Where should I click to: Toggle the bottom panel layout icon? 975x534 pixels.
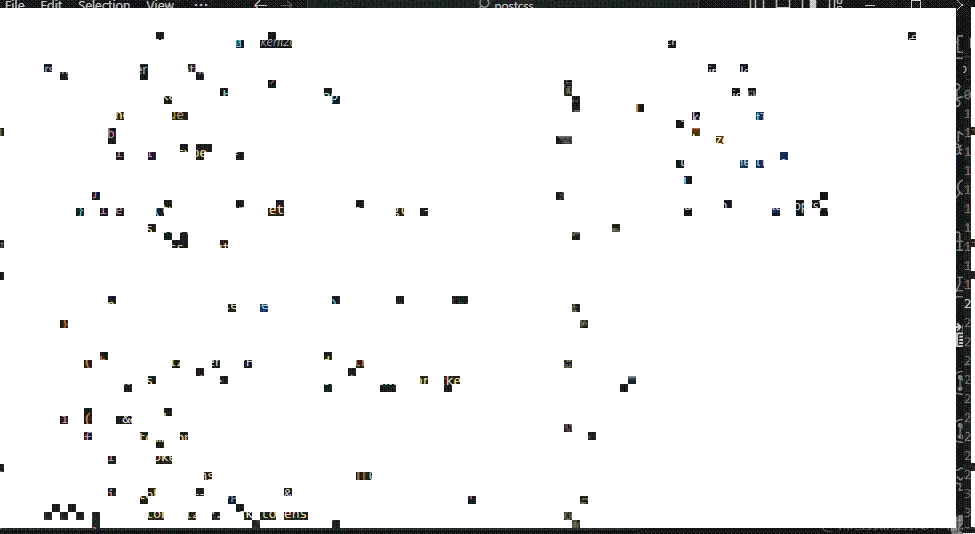coord(783,5)
